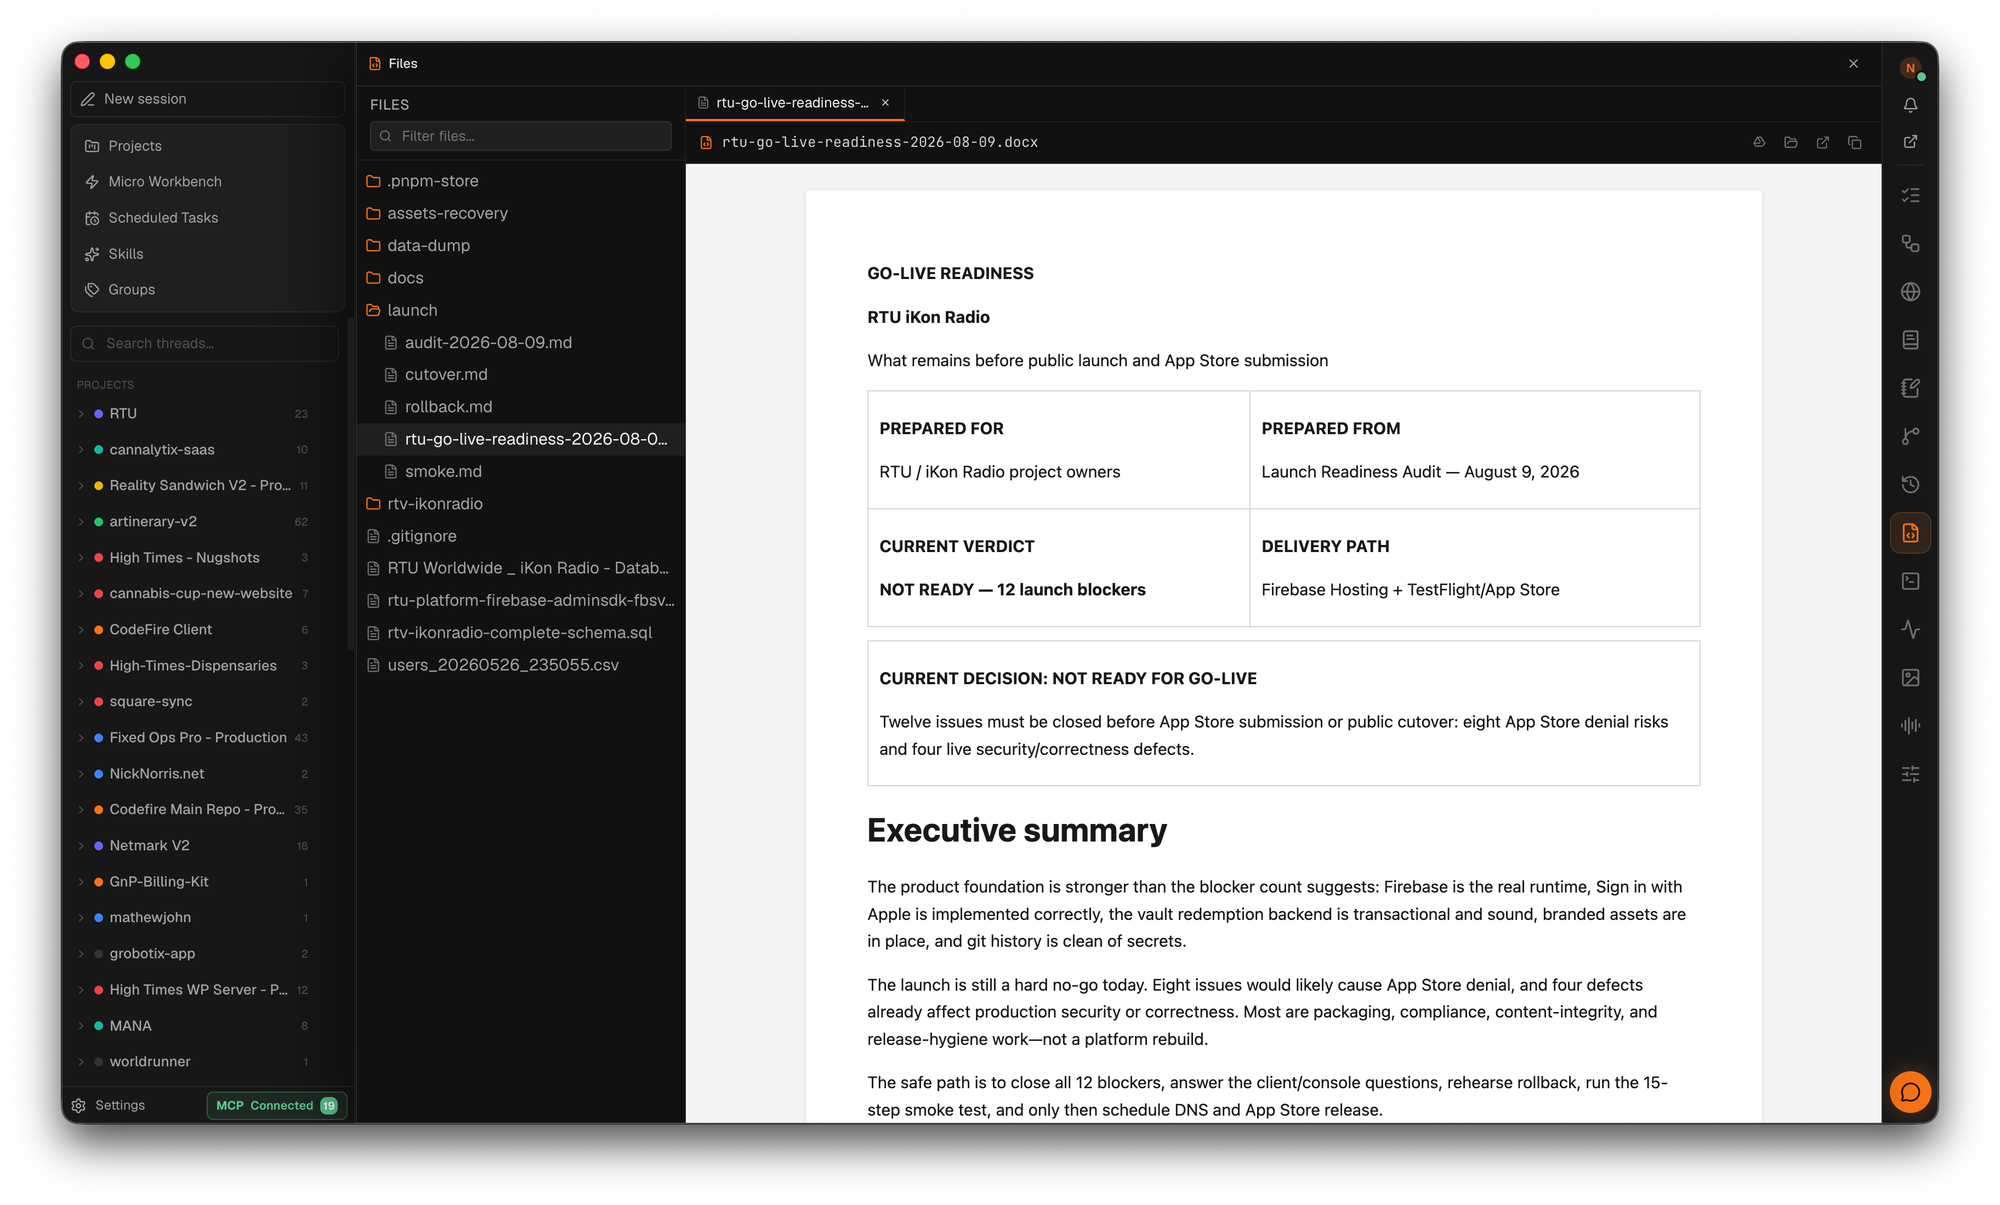Image resolution: width=2000 pixels, height=1205 pixels.
Task: Open the terminal panel icon
Action: pos(1910,581)
